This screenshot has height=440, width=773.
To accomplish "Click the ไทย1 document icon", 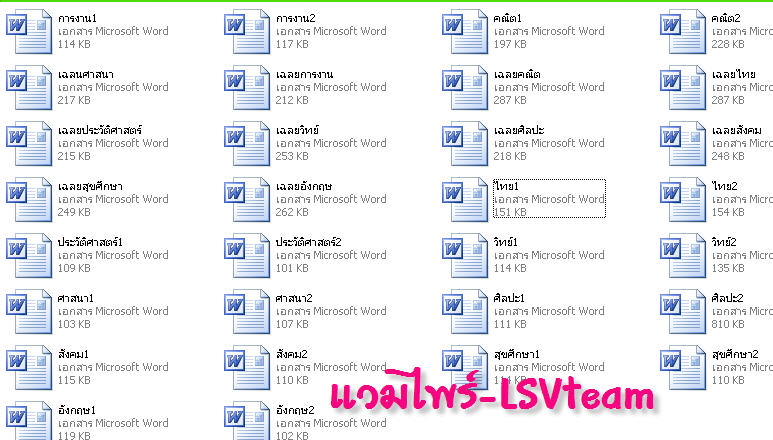I will coord(464,200).
